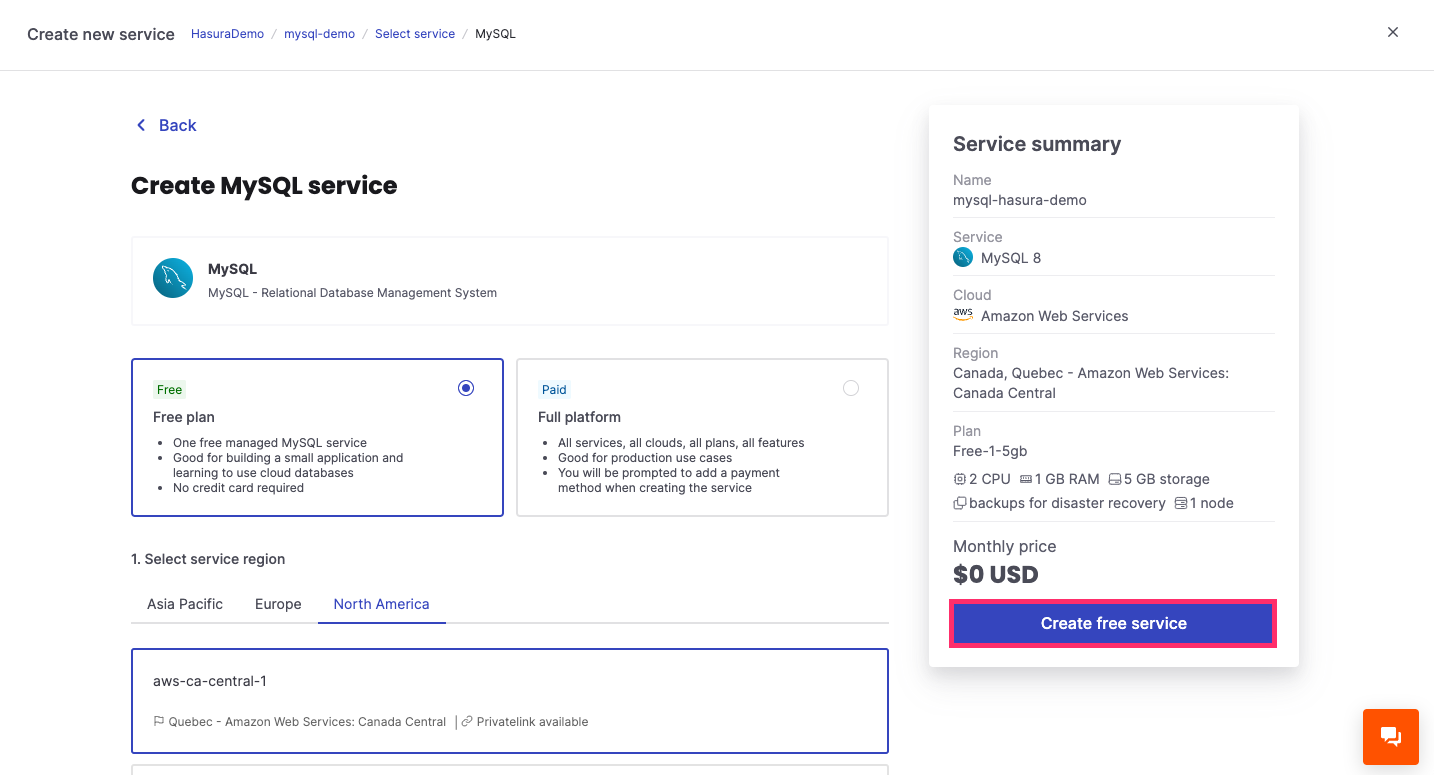1434x775 pixels.
Task: Click the Create MySQL service heading
Action: coord(264,185)
